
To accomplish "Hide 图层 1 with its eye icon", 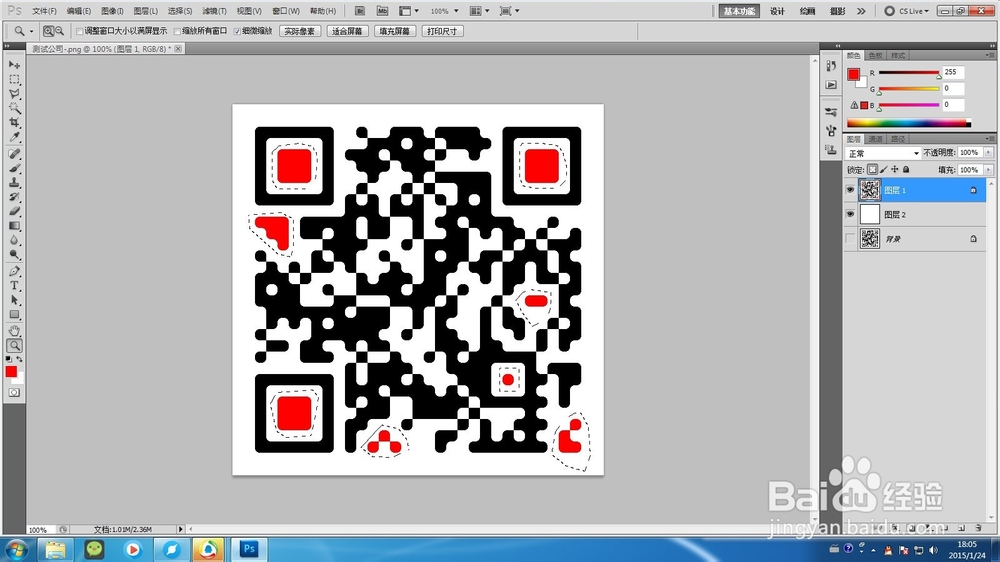I will 850,190.
